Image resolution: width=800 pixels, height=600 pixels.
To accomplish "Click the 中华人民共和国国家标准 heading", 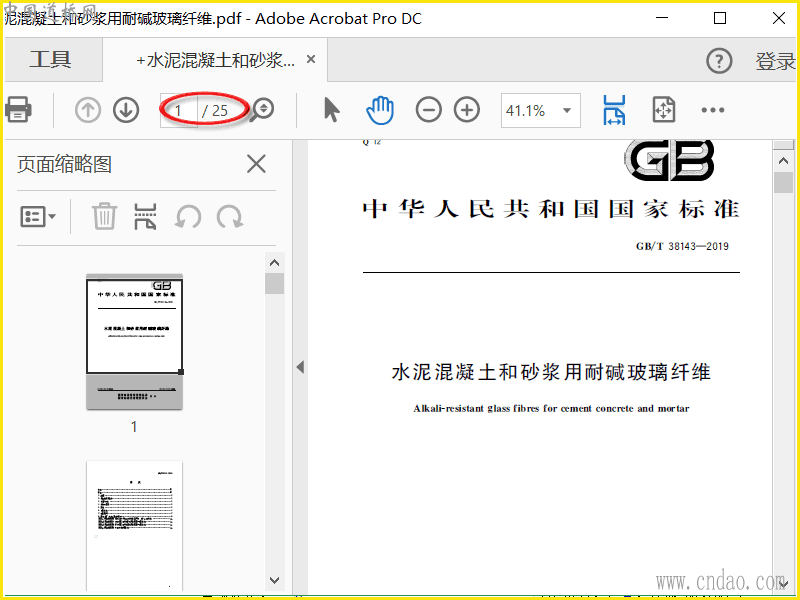I will click(x=551, y=209).
